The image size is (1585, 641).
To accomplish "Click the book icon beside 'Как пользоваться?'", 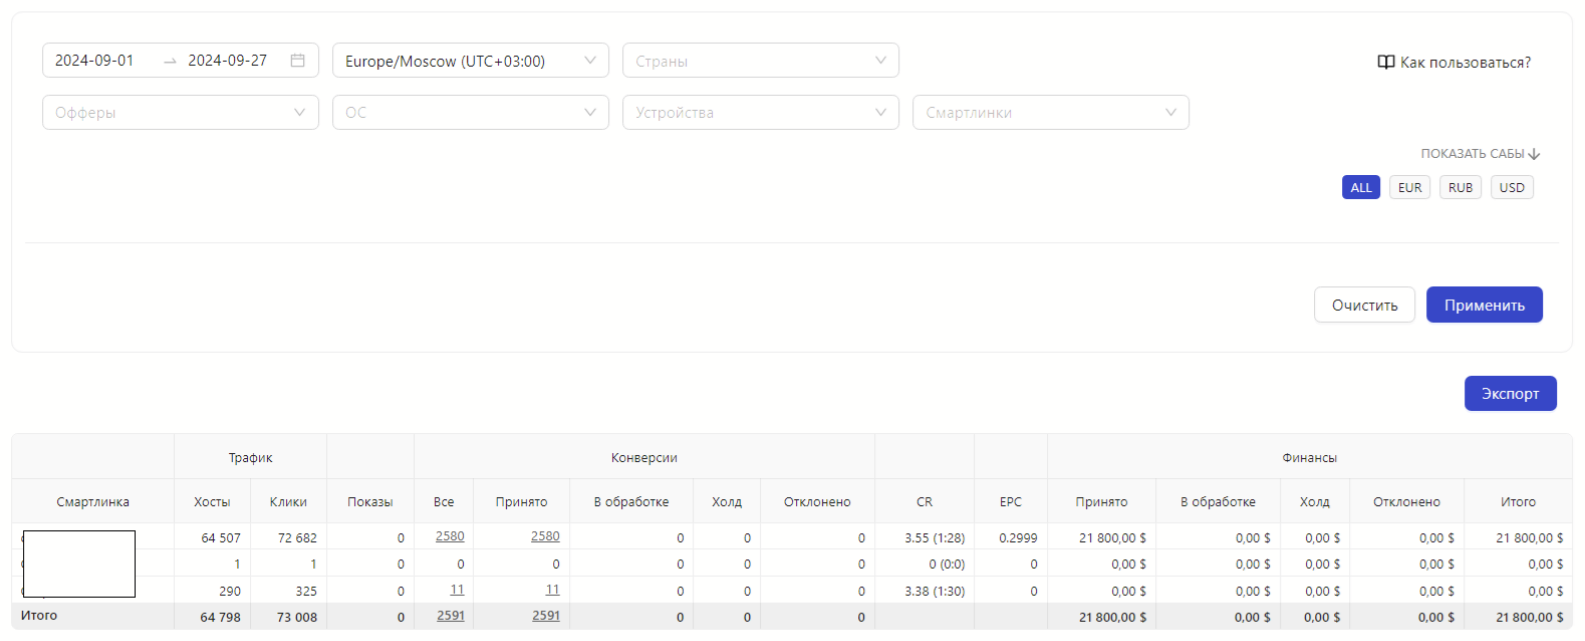I will point(1385,62).
